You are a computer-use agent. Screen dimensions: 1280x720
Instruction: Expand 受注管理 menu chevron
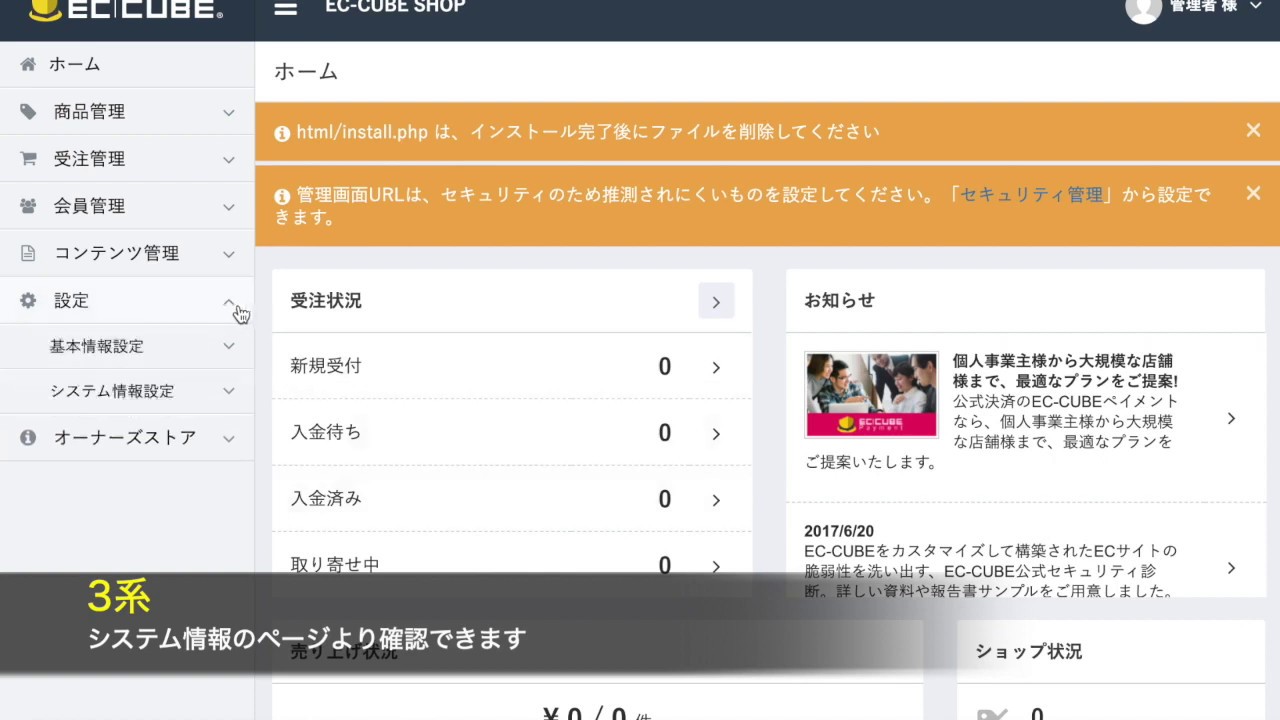coord(229,159)
